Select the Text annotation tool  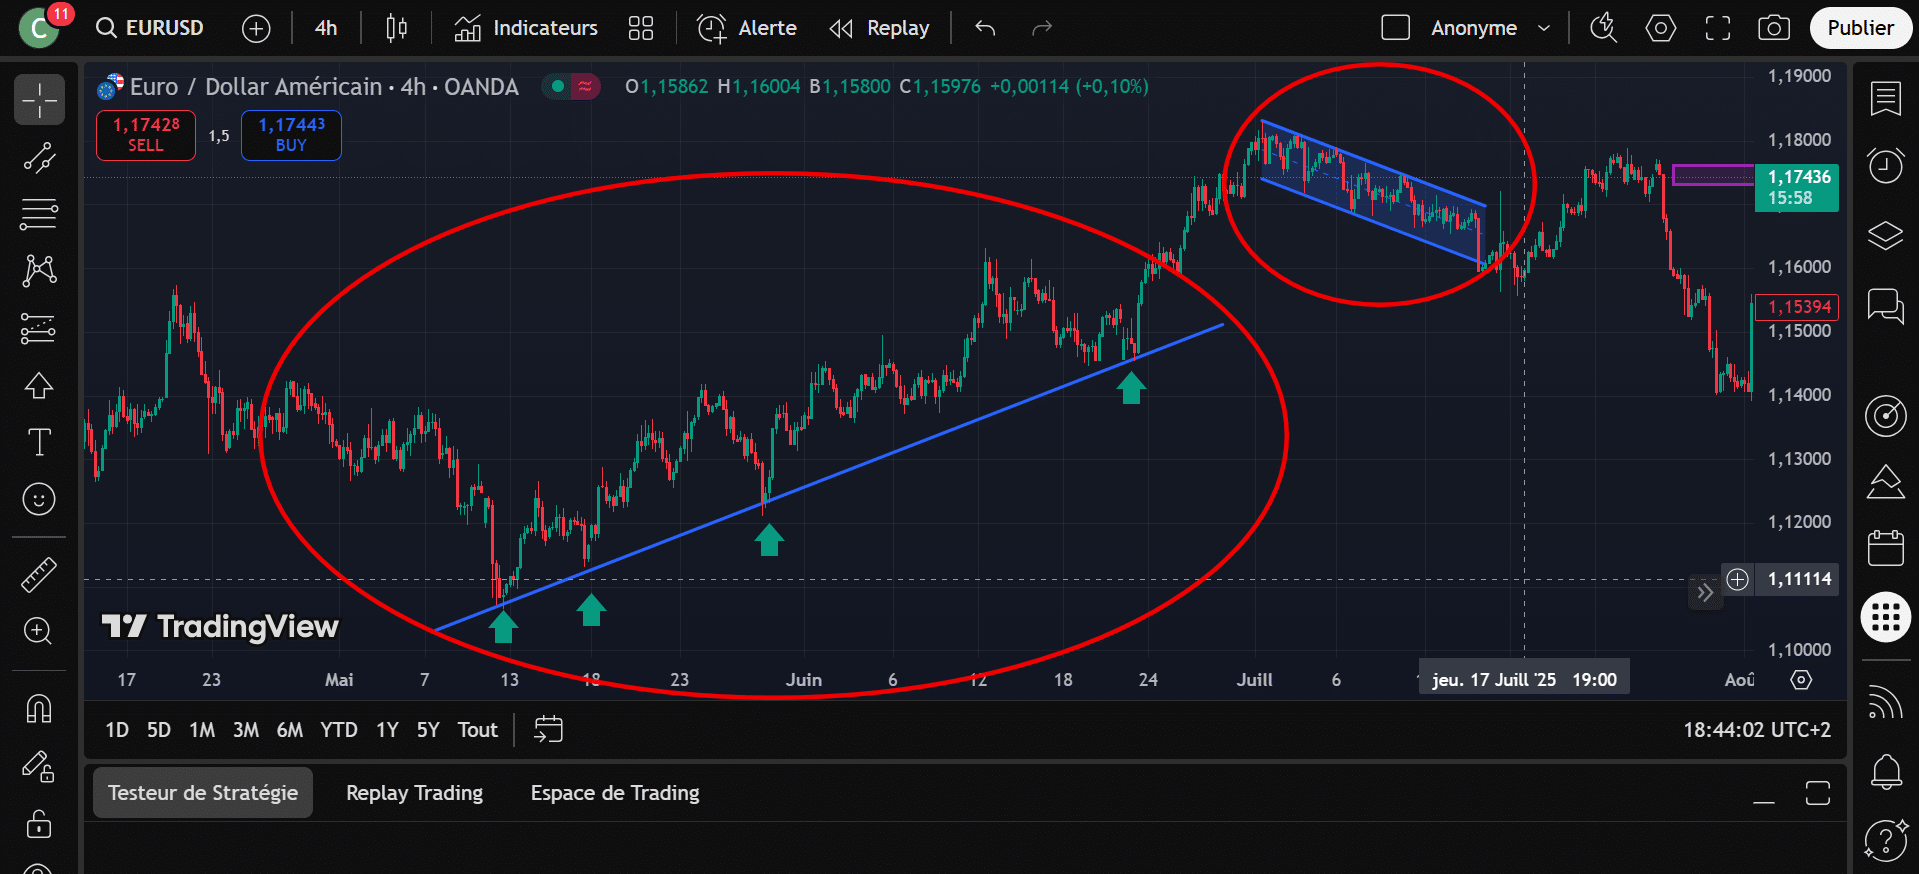point(39,442)
